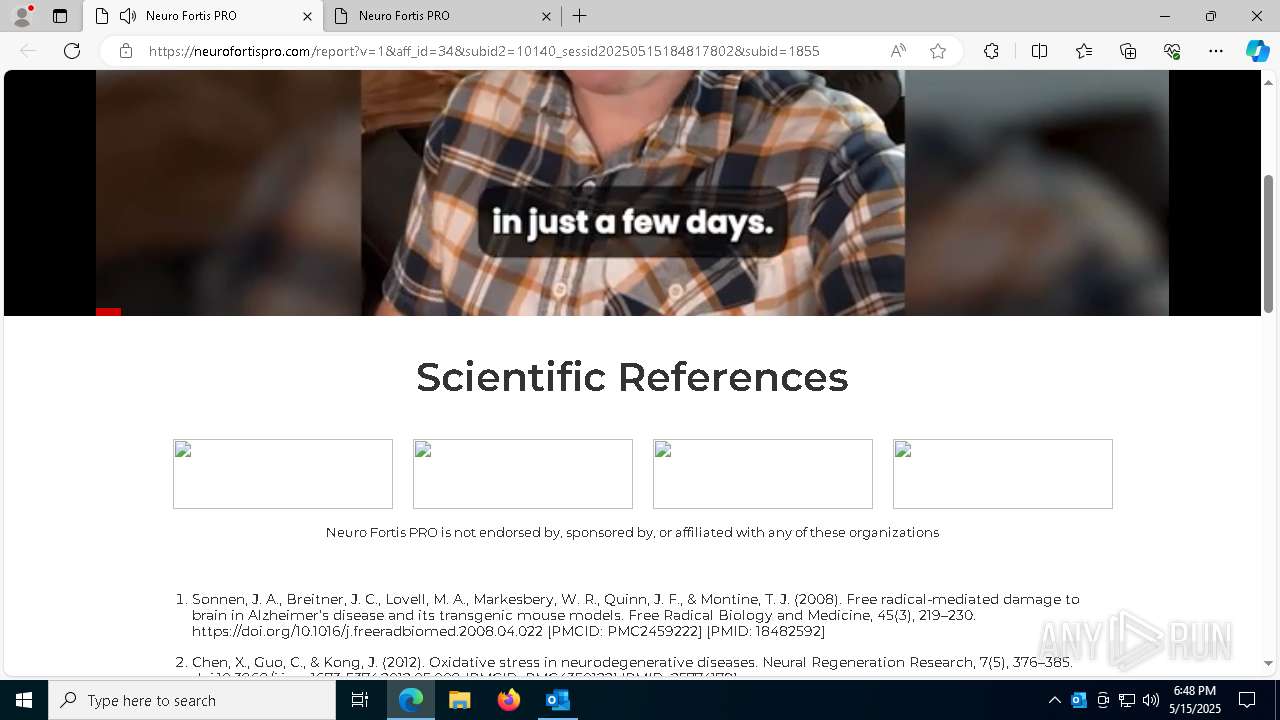Toggle split screen view
1280x720 pixels.
coord(1039,51)
